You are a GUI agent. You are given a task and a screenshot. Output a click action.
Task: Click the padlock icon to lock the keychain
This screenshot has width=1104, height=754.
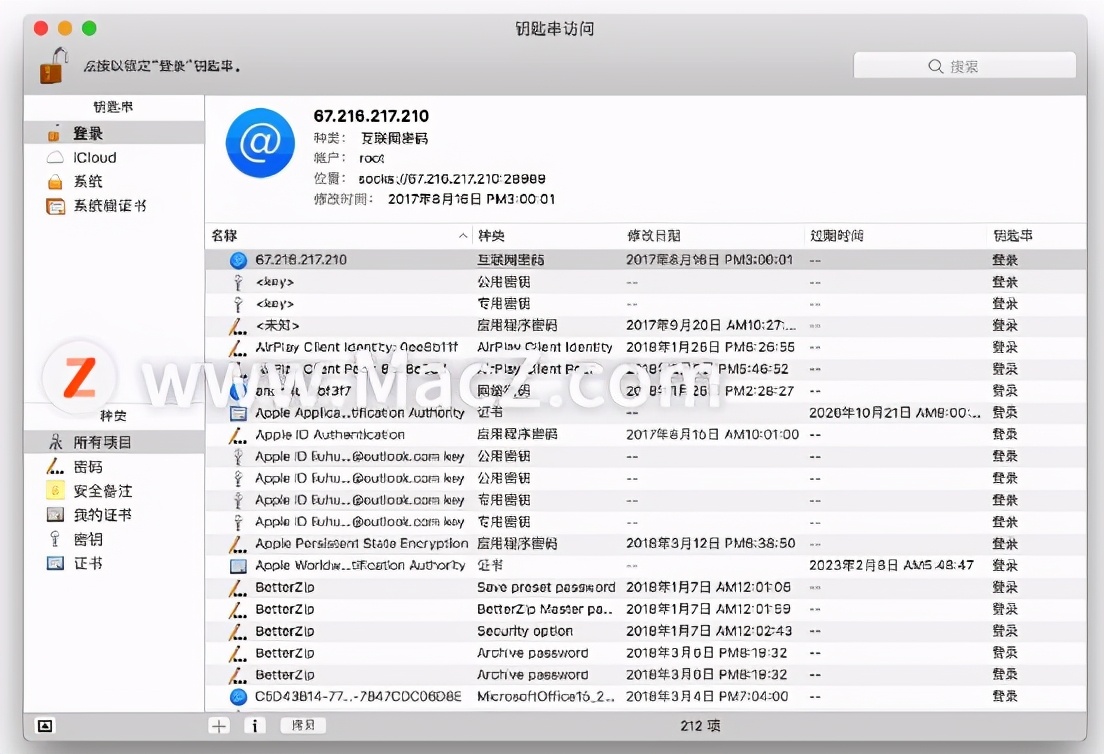coord(48,66)
